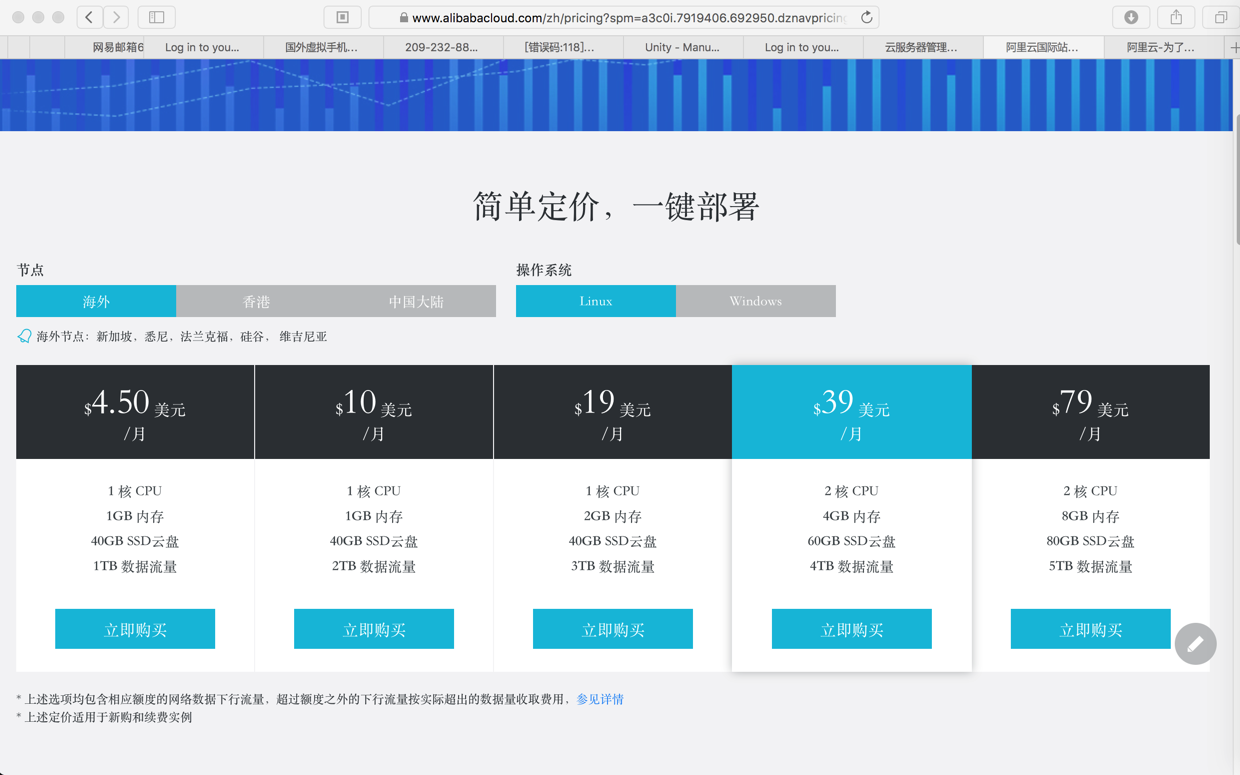
Task: Buy the $79 plan with 立即购买
Action: 1091,629
